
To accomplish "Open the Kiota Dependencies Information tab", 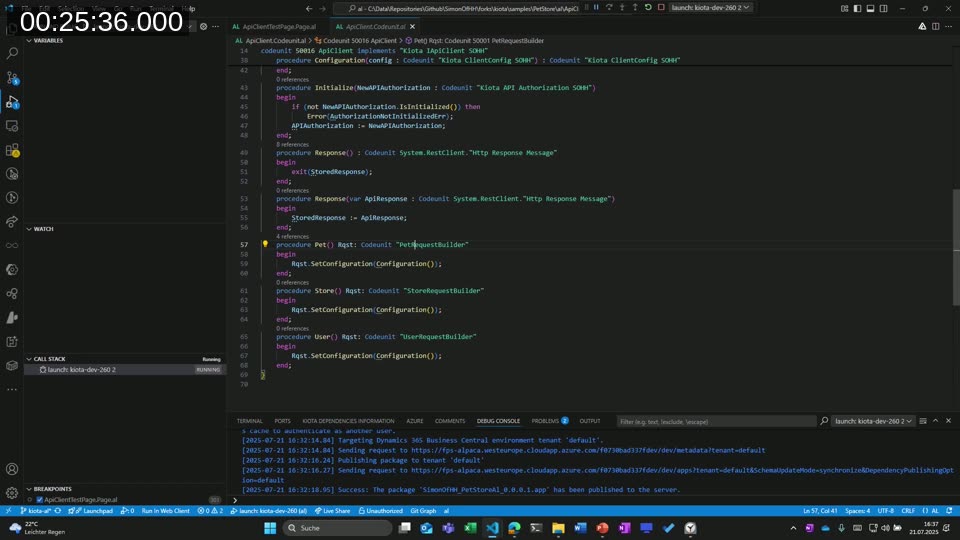I will [x=348, y=421].
